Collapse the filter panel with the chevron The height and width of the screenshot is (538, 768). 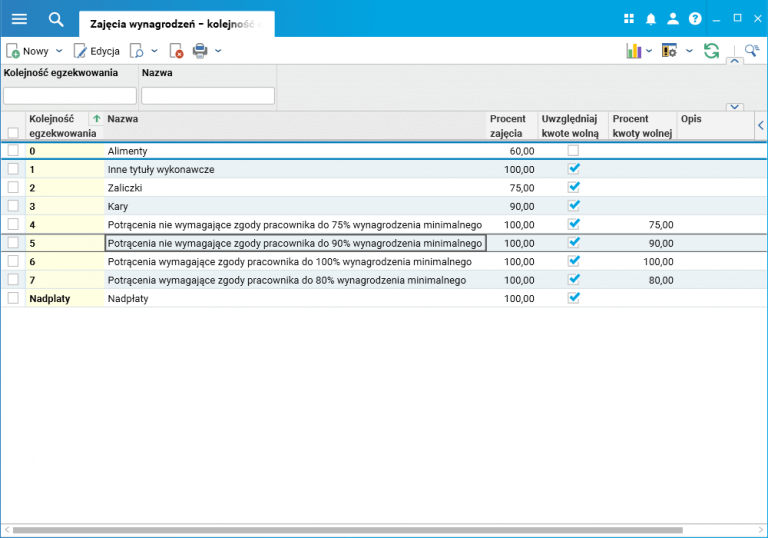pyautogui.click(x=734, y=63)
